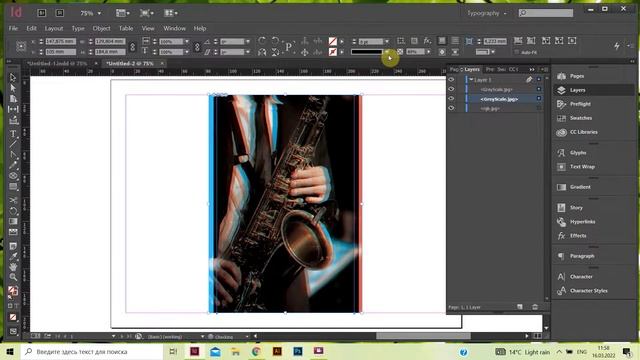Image resolution: width=640 pixels, height=360 pixels.
Task: Select the Pen tool
Action: pos(13,155)
